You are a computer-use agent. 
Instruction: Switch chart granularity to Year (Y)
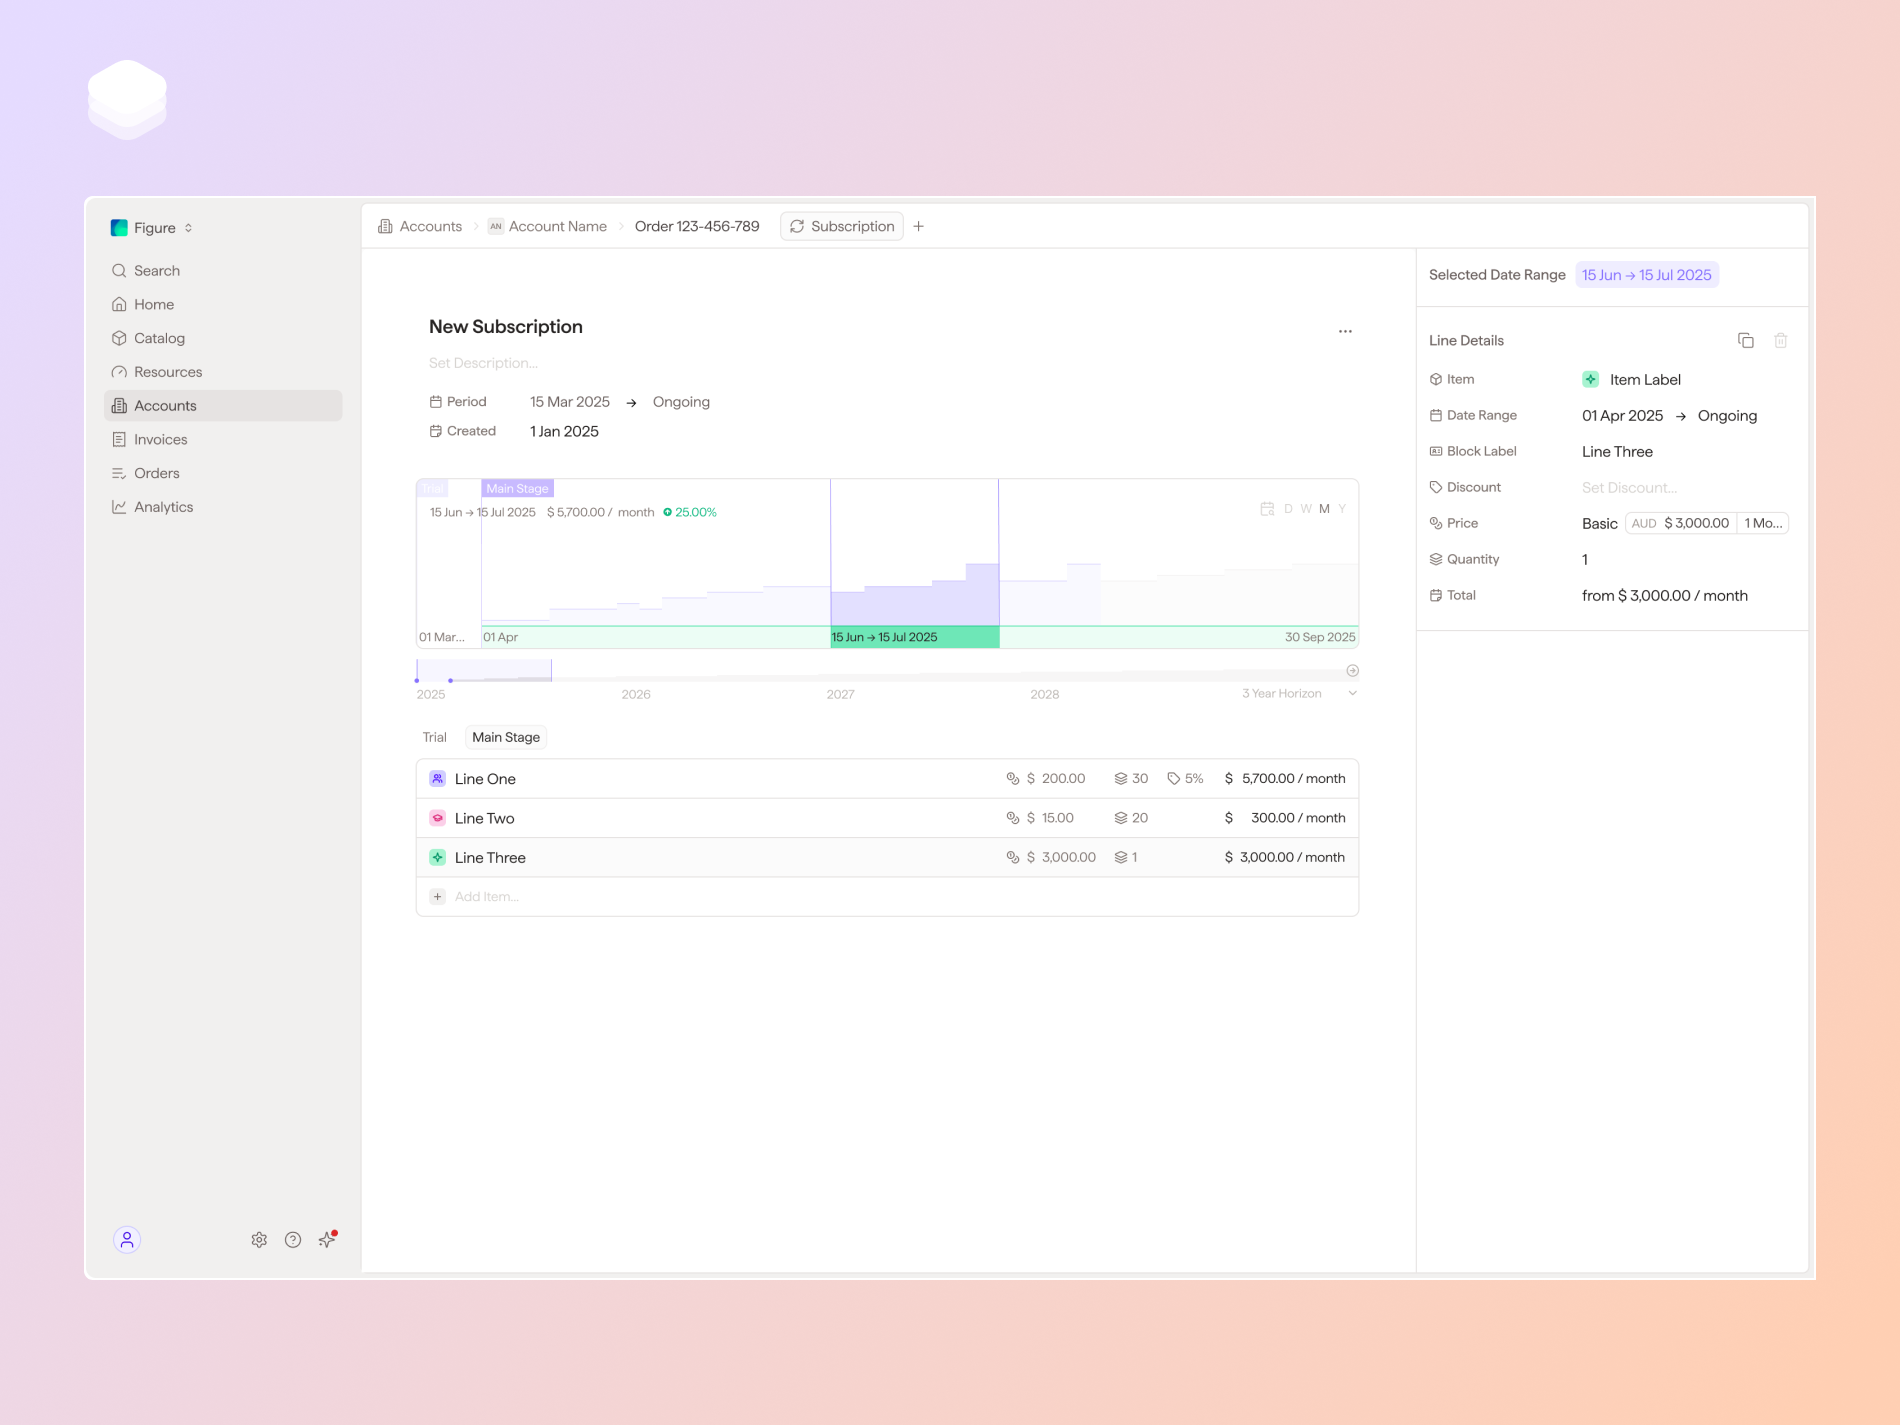click(1342, 509)
